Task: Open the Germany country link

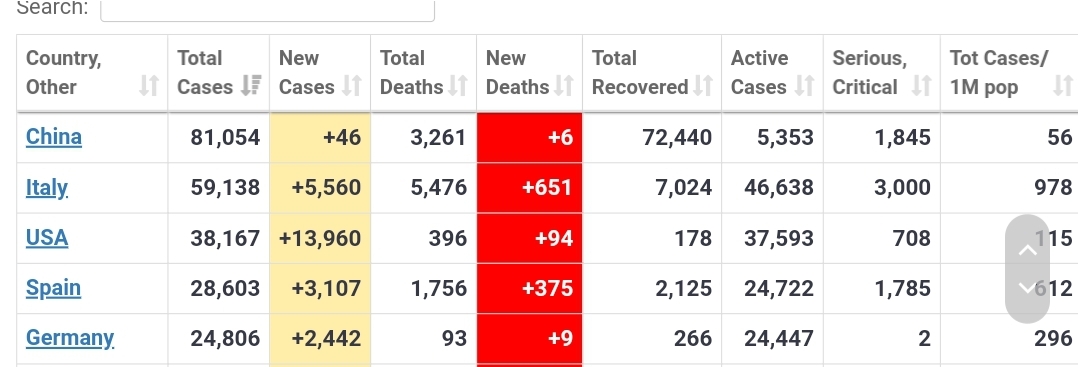Action: click(x=69, y=338)
